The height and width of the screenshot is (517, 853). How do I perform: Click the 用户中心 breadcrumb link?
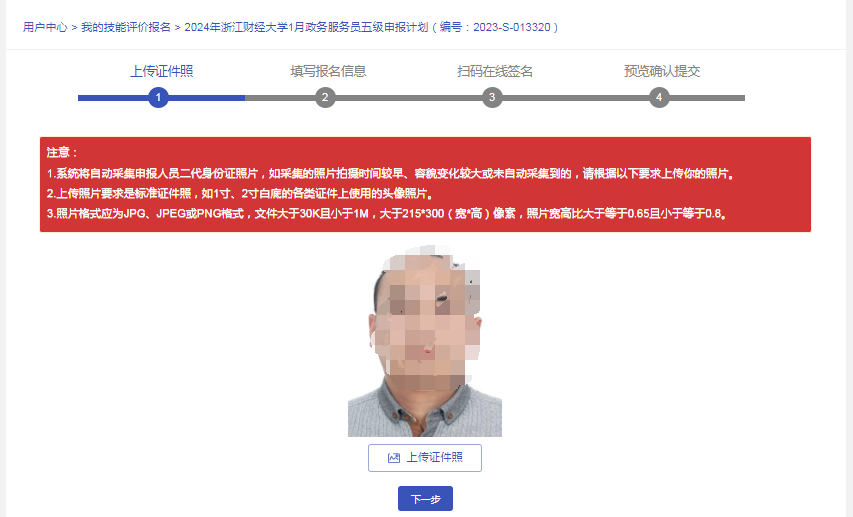[45, 27]
